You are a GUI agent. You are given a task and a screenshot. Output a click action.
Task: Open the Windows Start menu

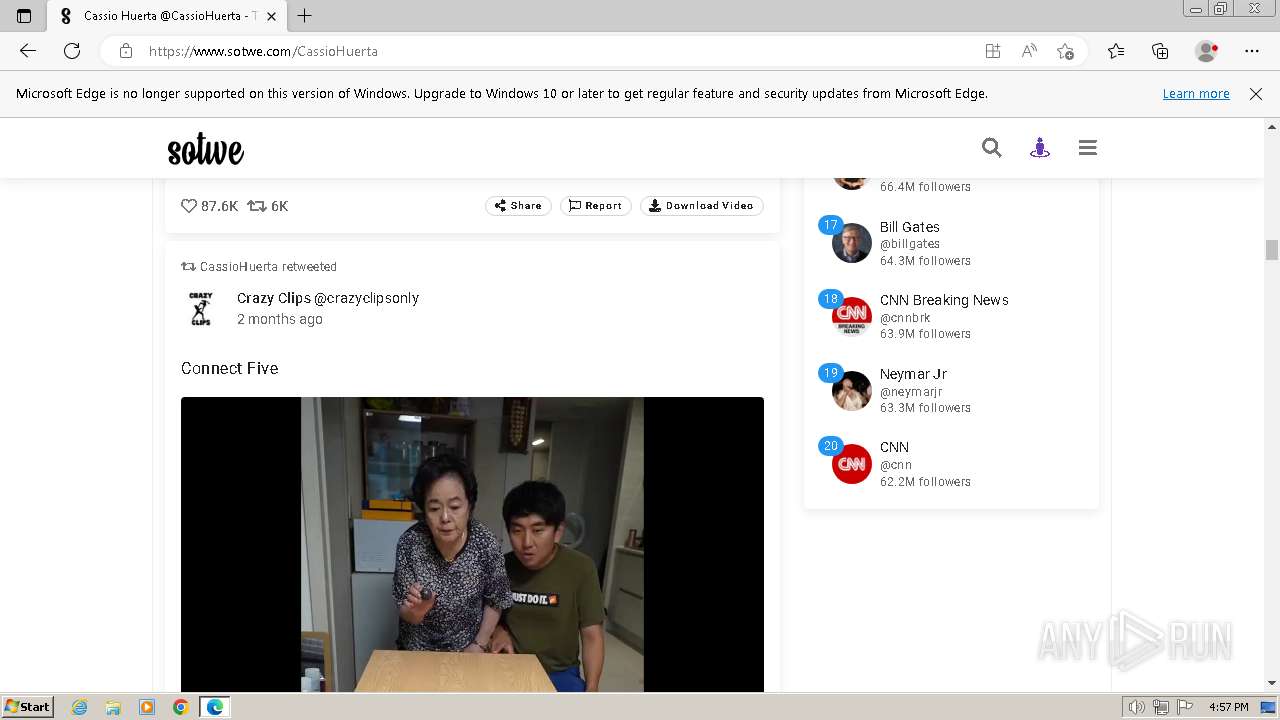pyautogui.click(x=27, y=706)
